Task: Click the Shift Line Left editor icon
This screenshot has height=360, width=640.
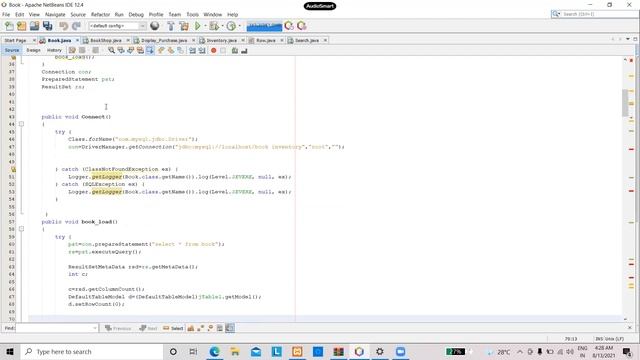Action: [192, 51]
